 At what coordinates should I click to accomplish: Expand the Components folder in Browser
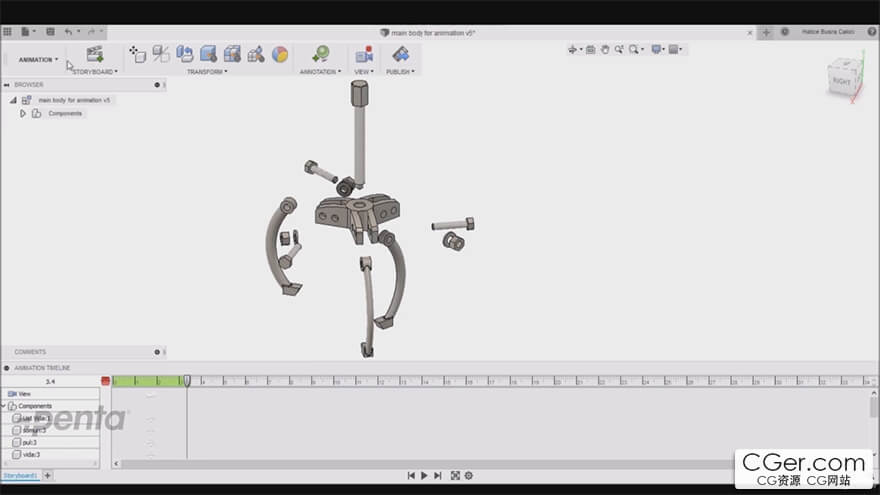pos(23,114)
